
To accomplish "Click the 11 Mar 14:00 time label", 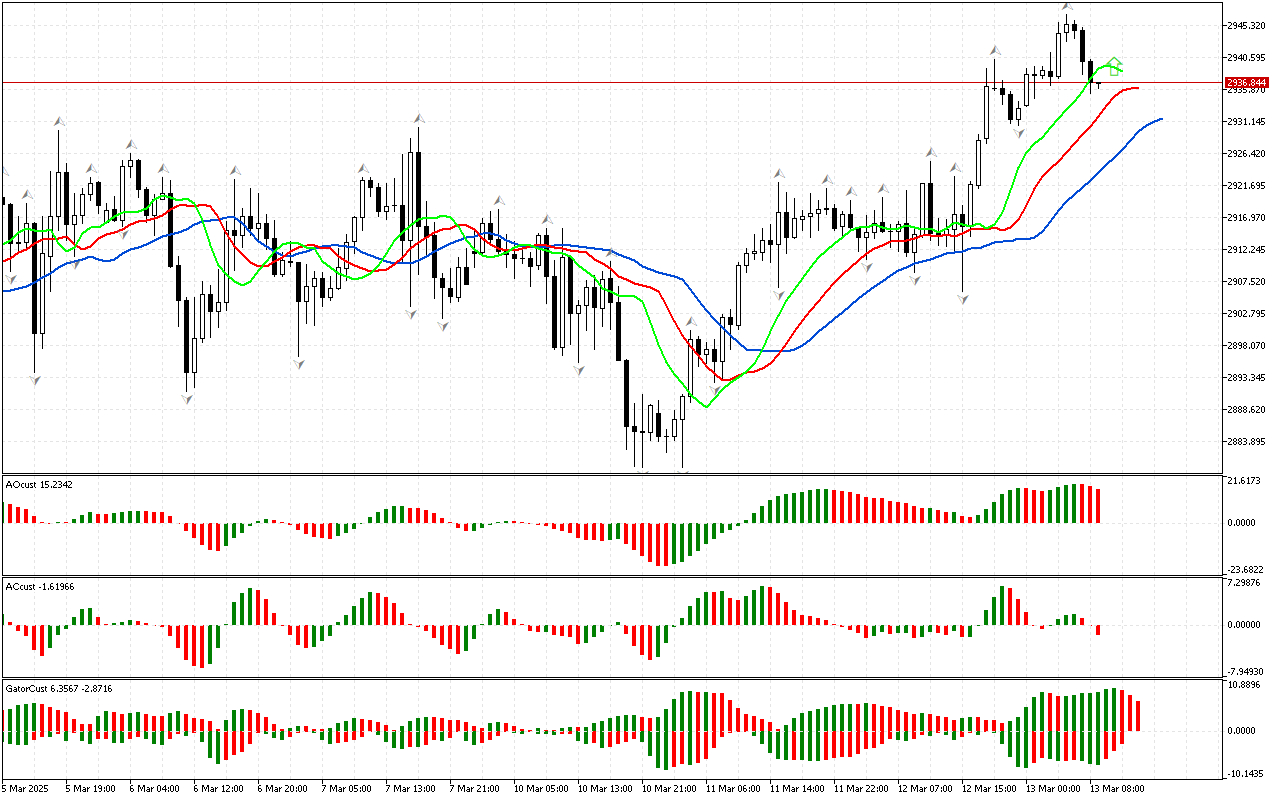I will [797, 789].
